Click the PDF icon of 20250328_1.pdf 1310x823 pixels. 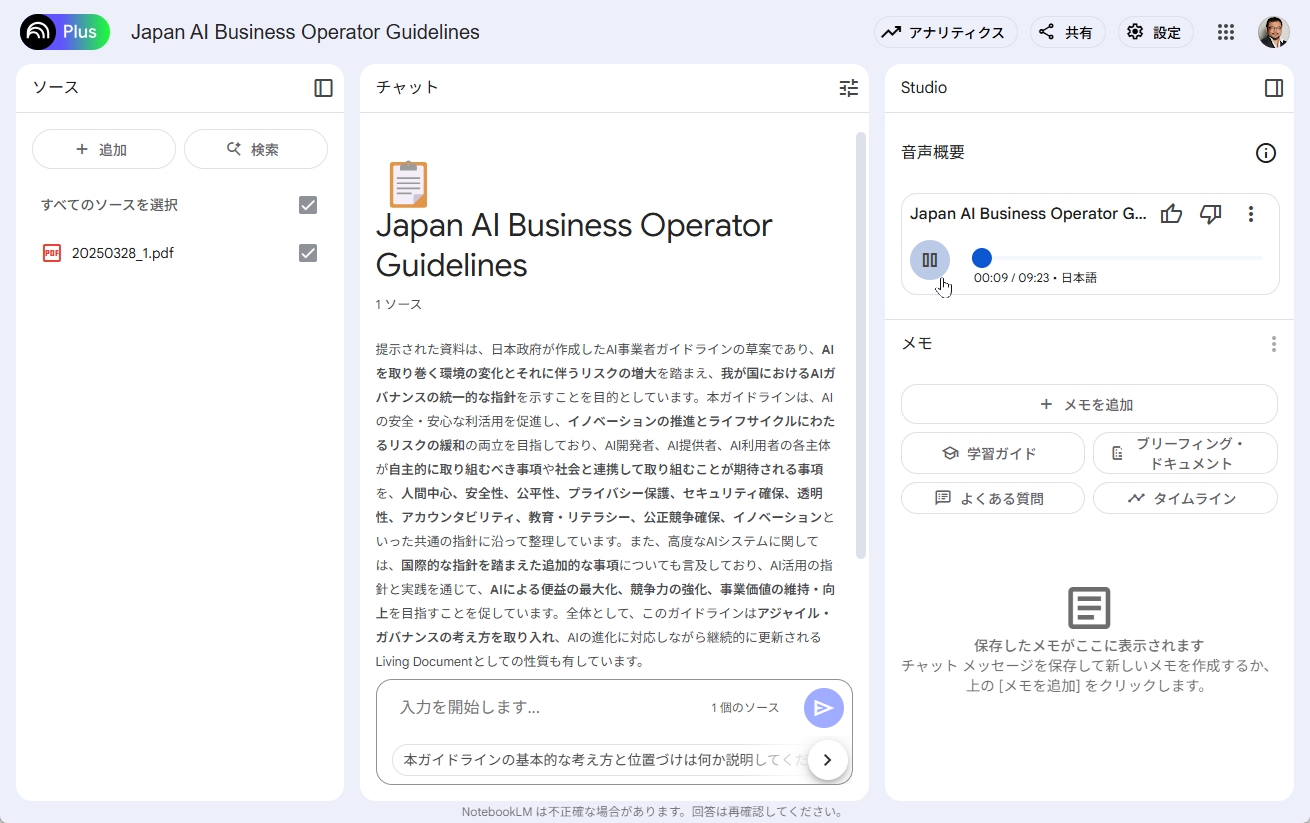52,253
